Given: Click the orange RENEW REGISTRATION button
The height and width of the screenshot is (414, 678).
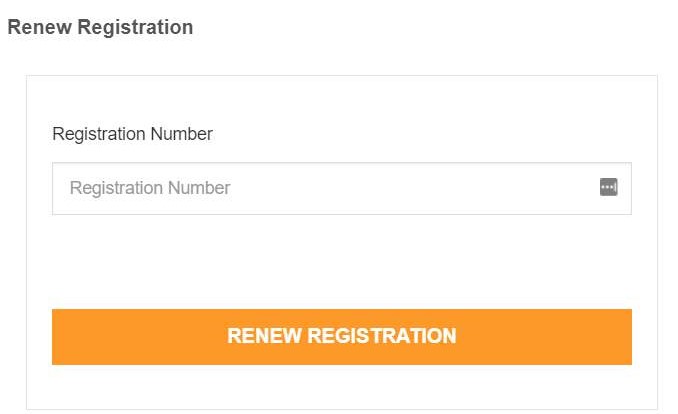Looking at the screenshot, I should (x=342, y=337).
